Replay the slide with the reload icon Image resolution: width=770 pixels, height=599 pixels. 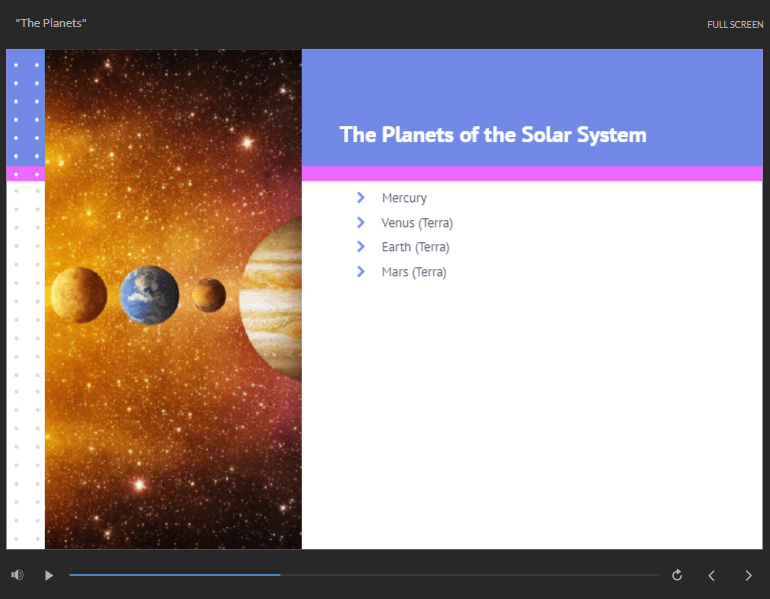coord(677,575)
